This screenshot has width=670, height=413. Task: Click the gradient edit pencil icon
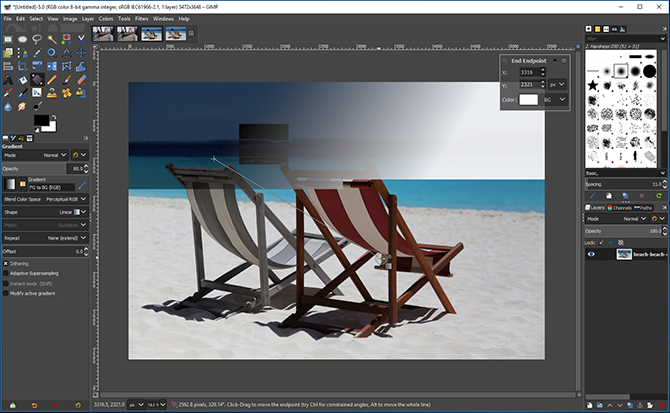(81, 185)
